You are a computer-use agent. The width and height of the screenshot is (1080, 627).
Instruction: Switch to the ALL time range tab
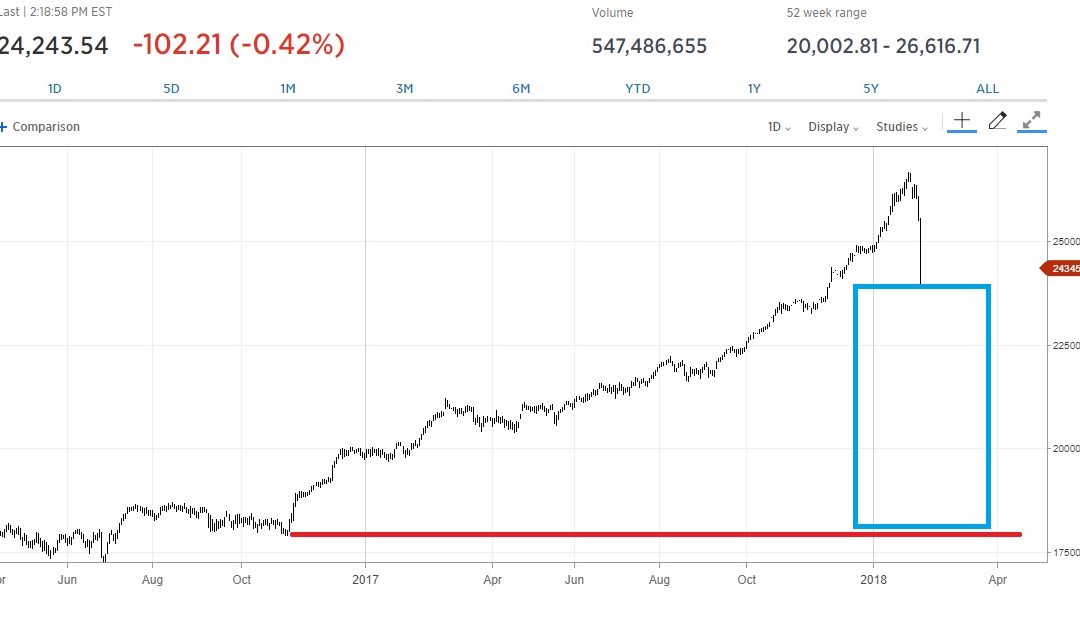(x=987, y=88)
